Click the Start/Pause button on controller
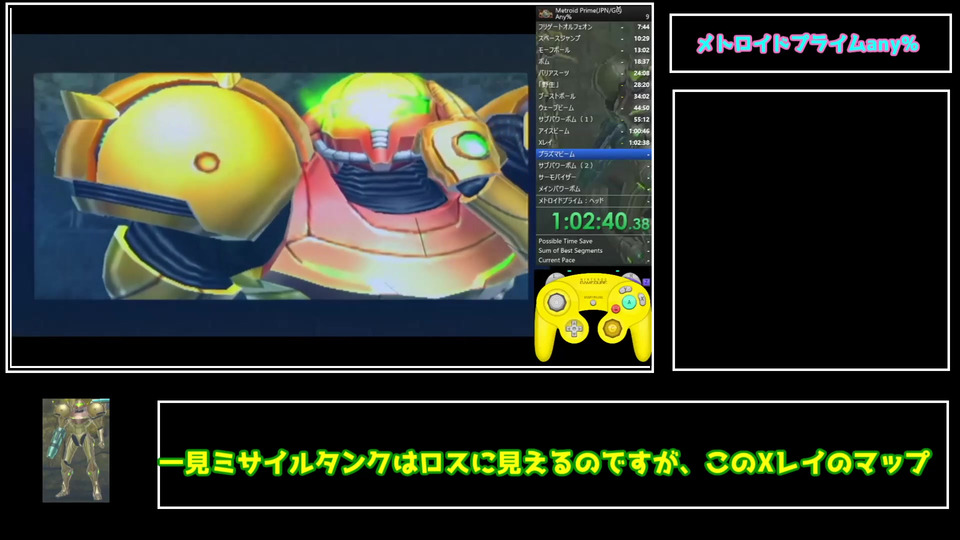The width and height of the screenshot is (960, 540). point(593,302)
